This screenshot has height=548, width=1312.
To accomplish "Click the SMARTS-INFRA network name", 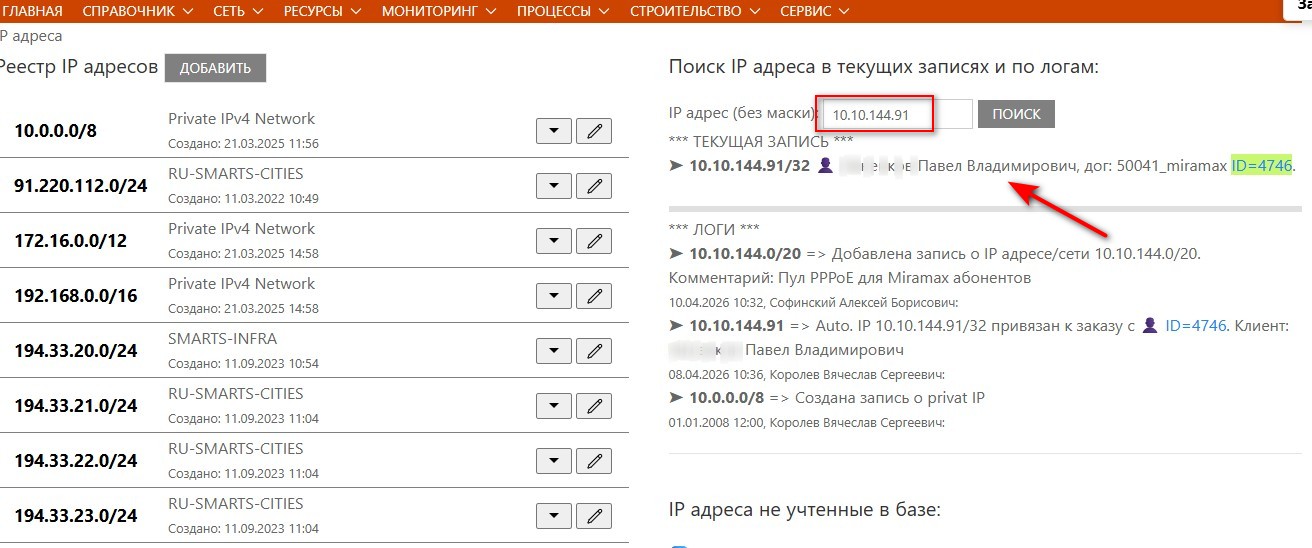I will click(x=222, y=338).
